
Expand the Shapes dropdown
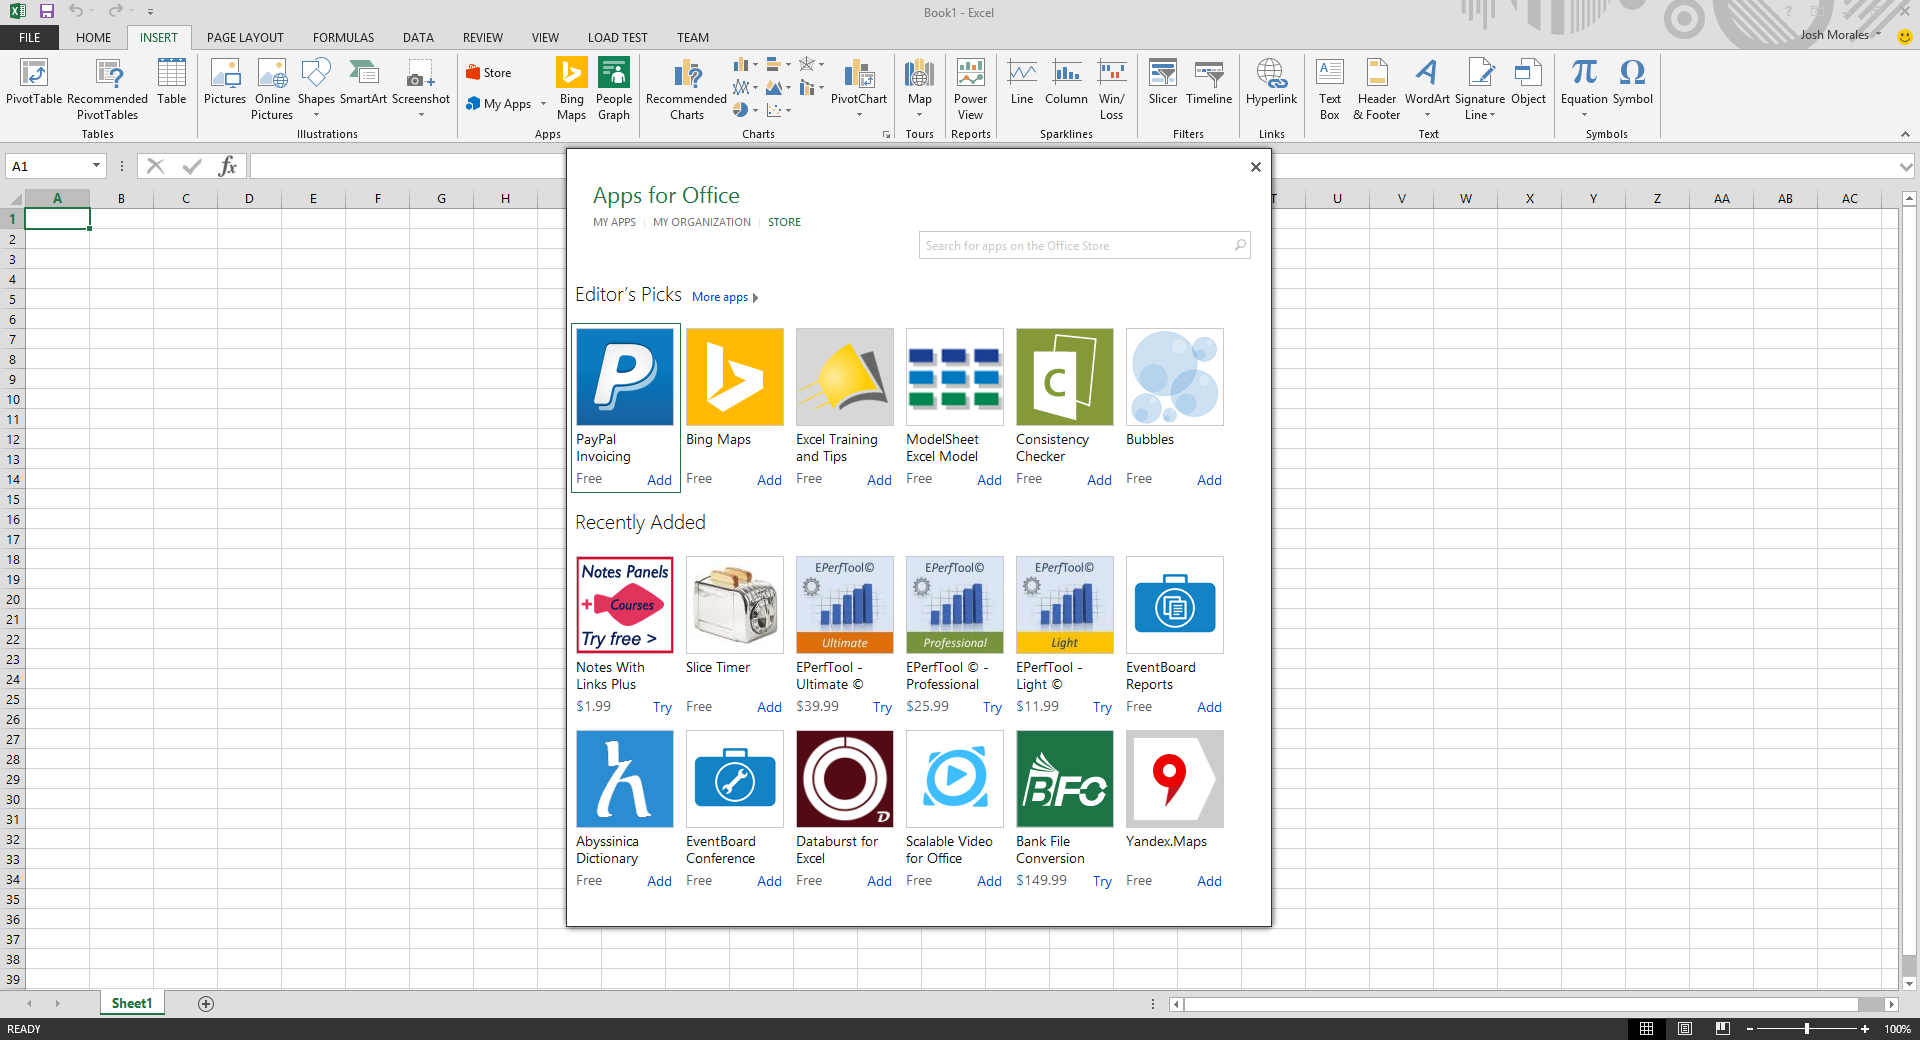point(317,115)
